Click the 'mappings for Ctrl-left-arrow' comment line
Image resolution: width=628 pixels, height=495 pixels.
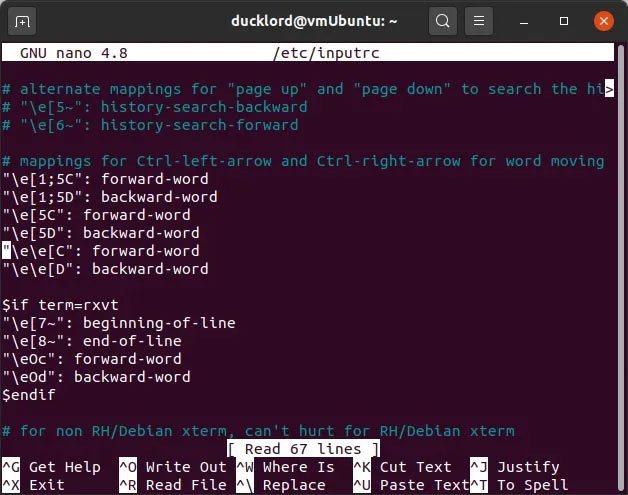pyautogui.click(x=303, y=161)
